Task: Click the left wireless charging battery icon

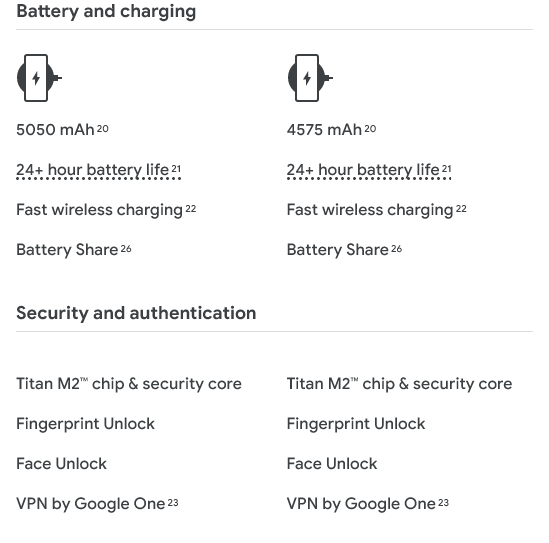Action: pos(39,78)
